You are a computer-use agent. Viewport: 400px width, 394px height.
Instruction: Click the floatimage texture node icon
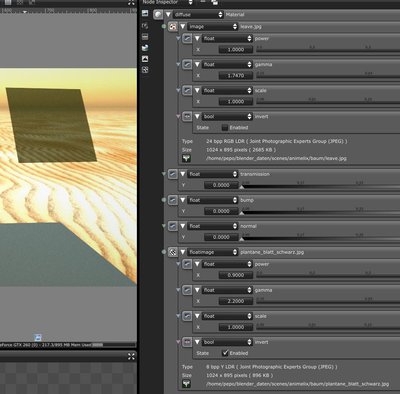click(x=173, y=252)
